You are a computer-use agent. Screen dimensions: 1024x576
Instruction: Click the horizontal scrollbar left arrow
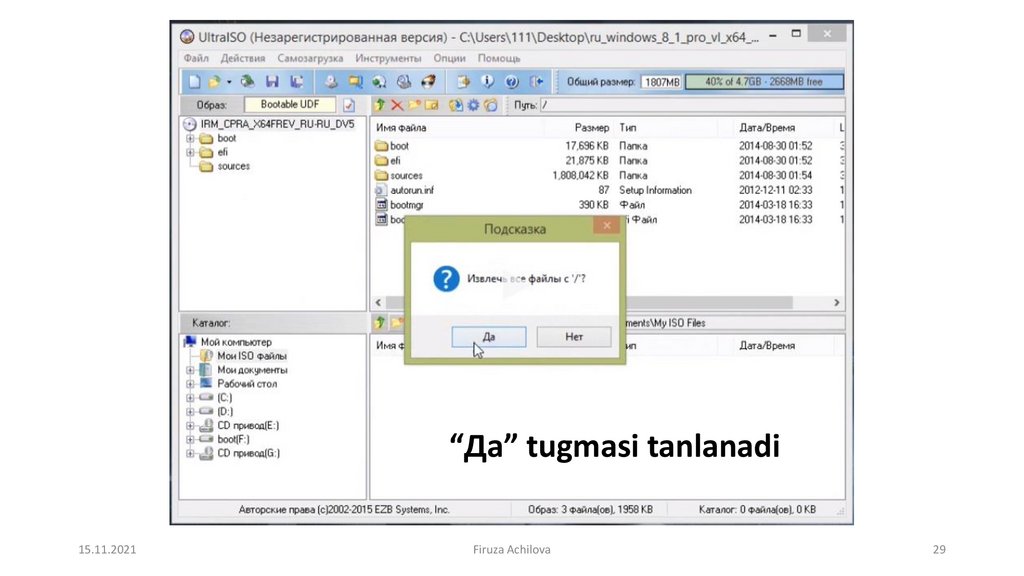(379, 303)
